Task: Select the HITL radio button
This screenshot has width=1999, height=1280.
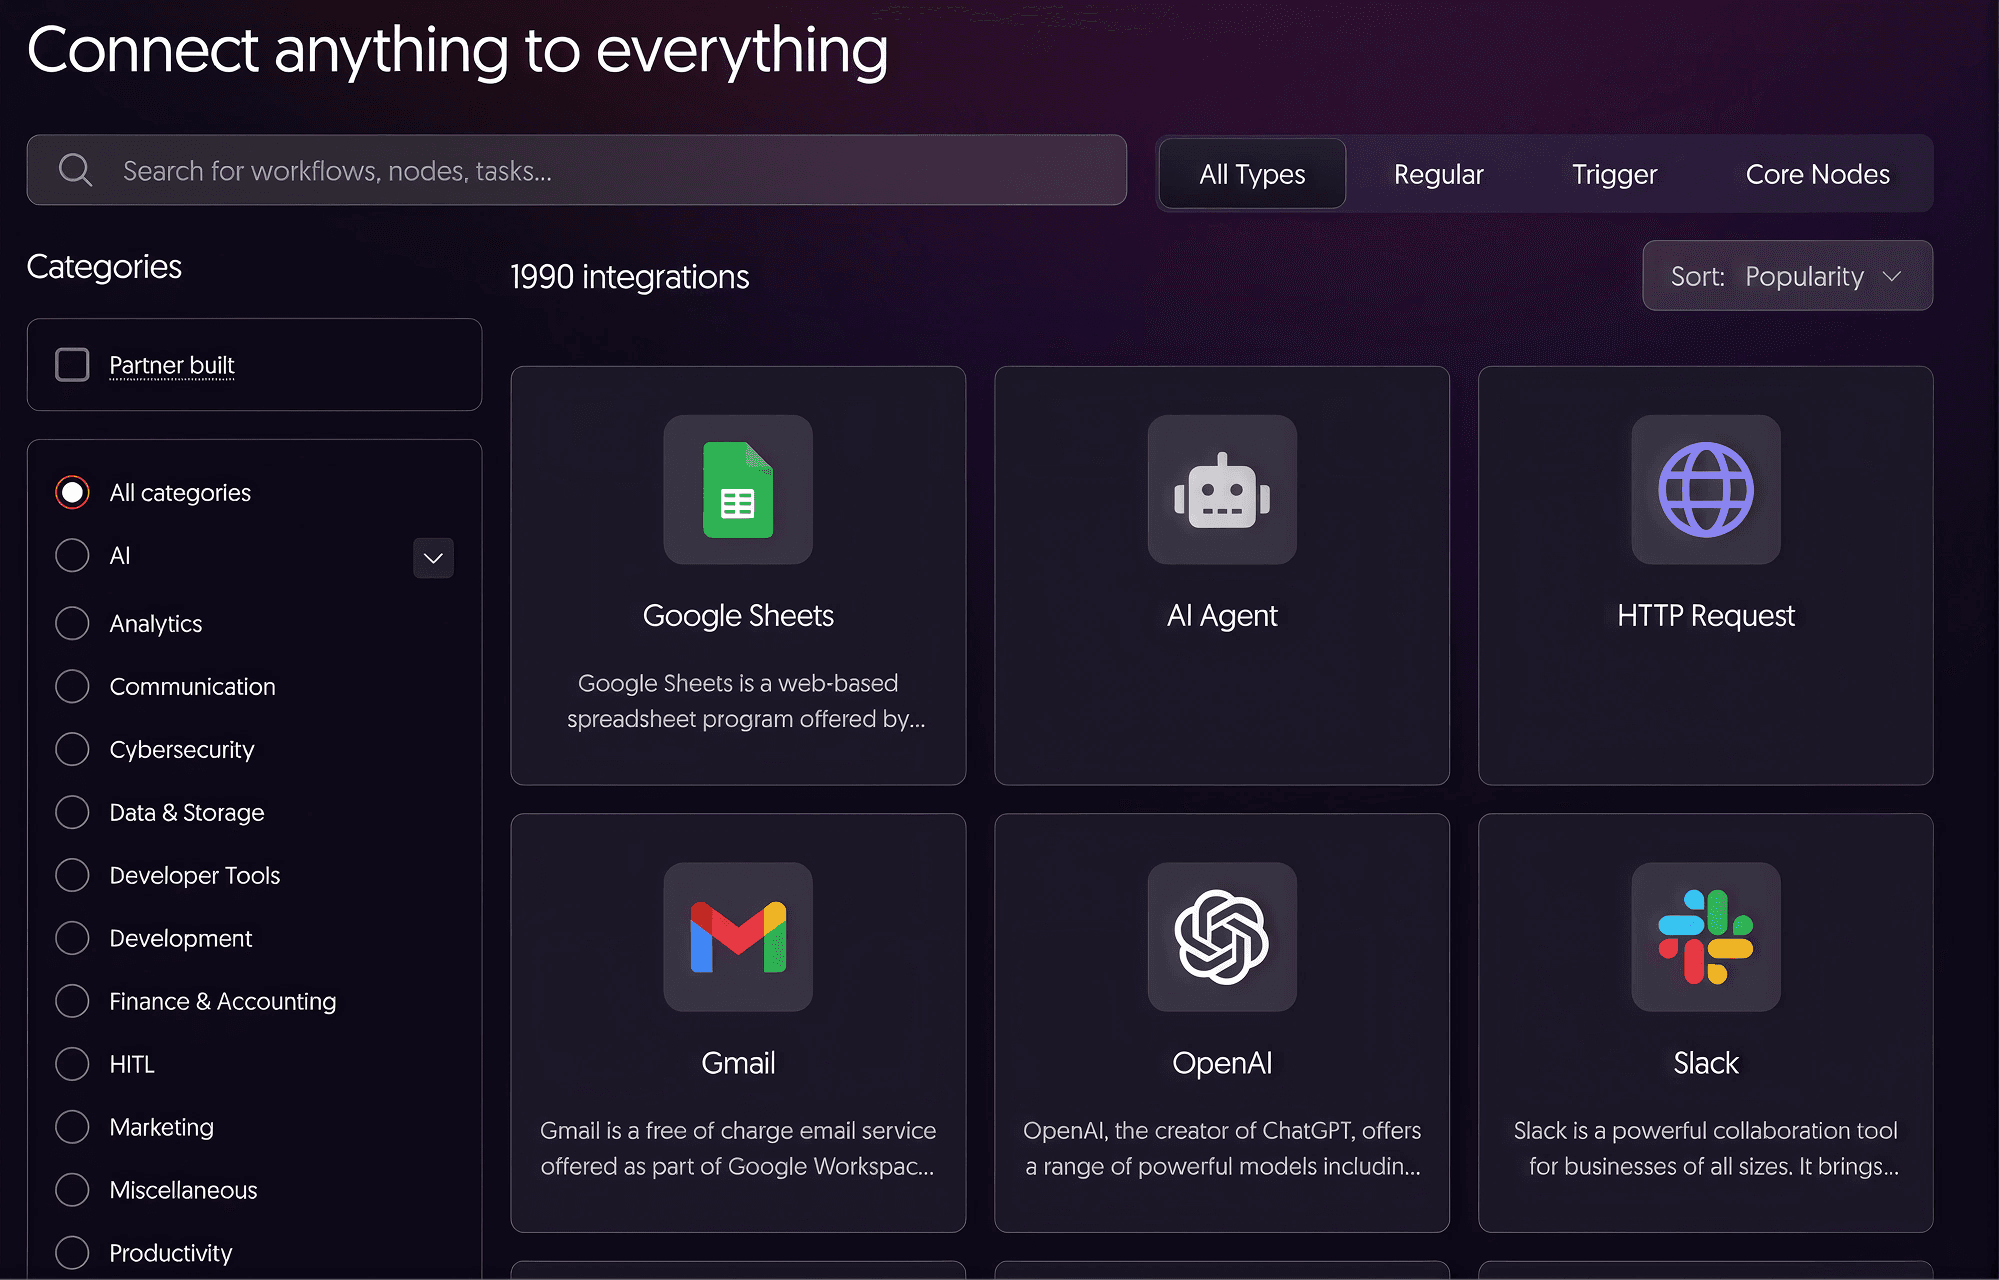Action: pyautogui.click(x=72, y=1064)
